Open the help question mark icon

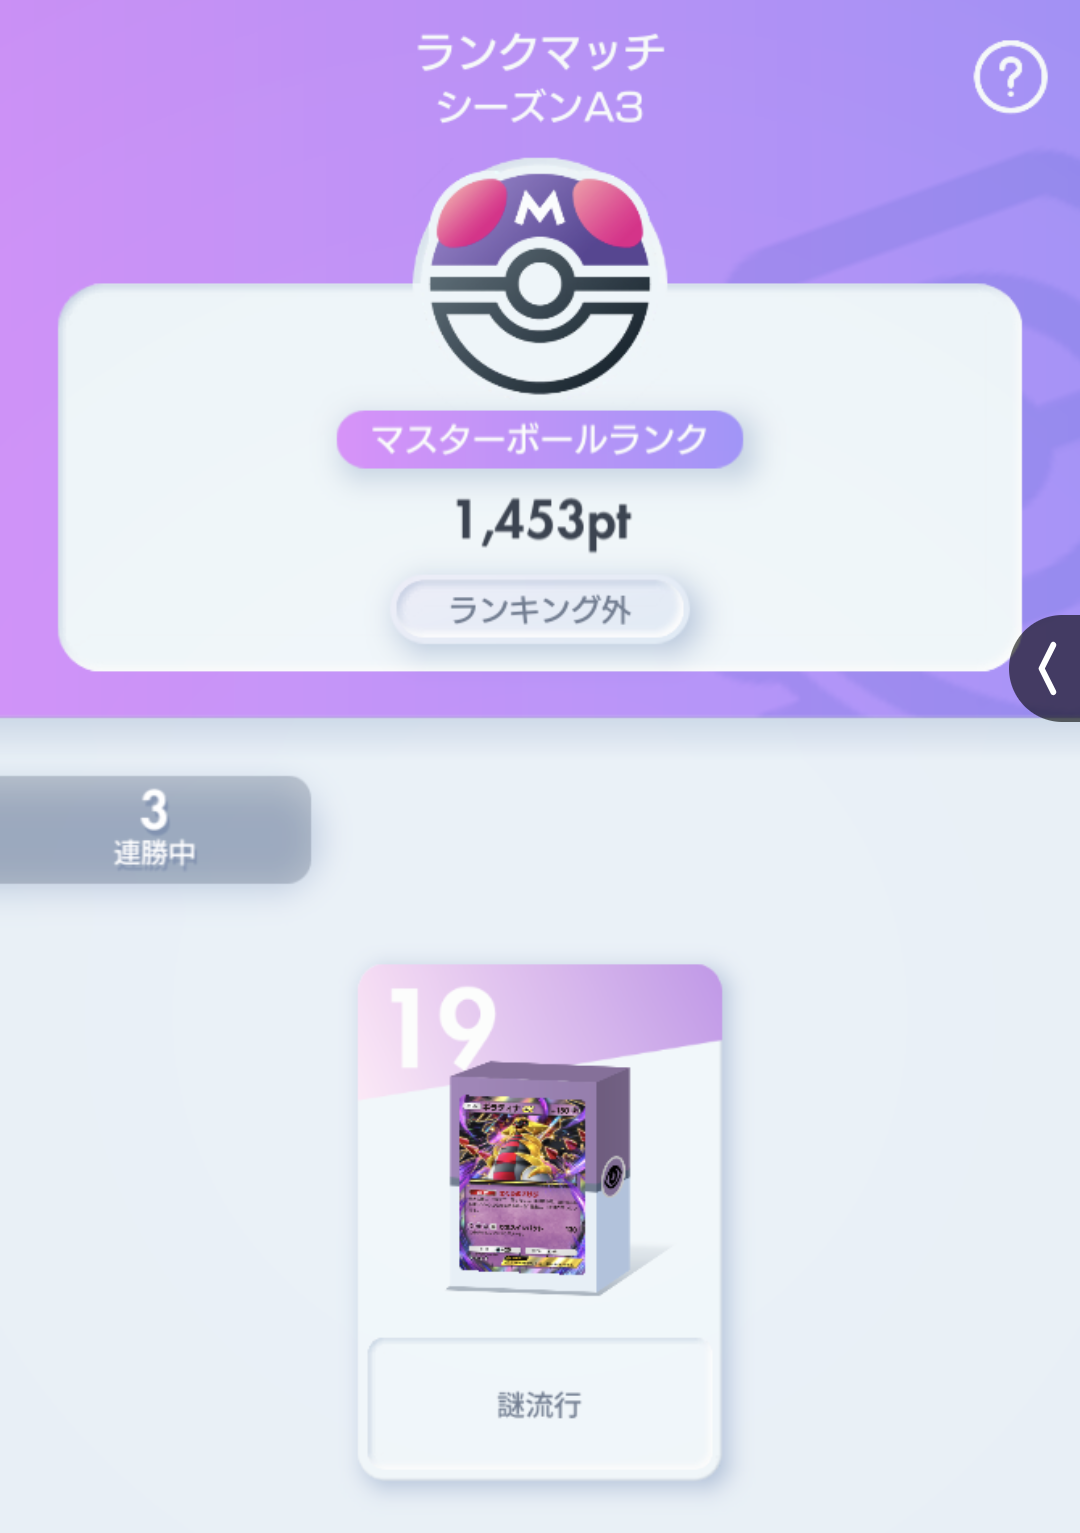[1010, 77]
